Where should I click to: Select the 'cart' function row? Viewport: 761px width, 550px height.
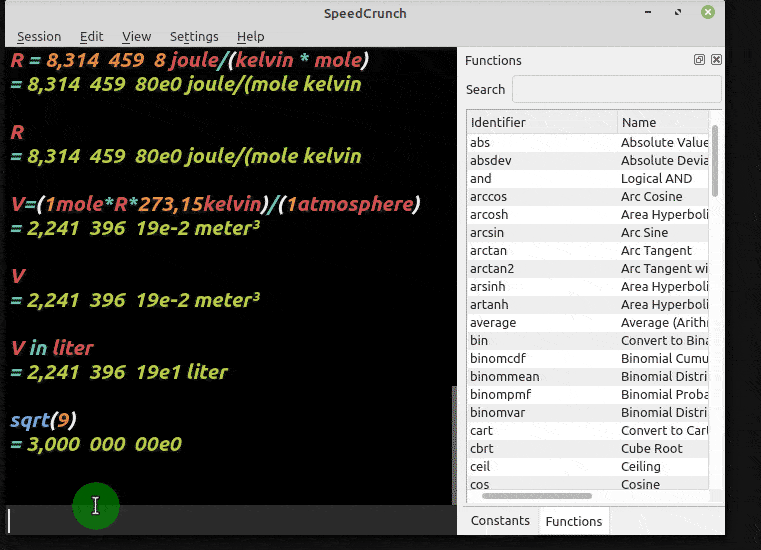click(x=588, y=430)
